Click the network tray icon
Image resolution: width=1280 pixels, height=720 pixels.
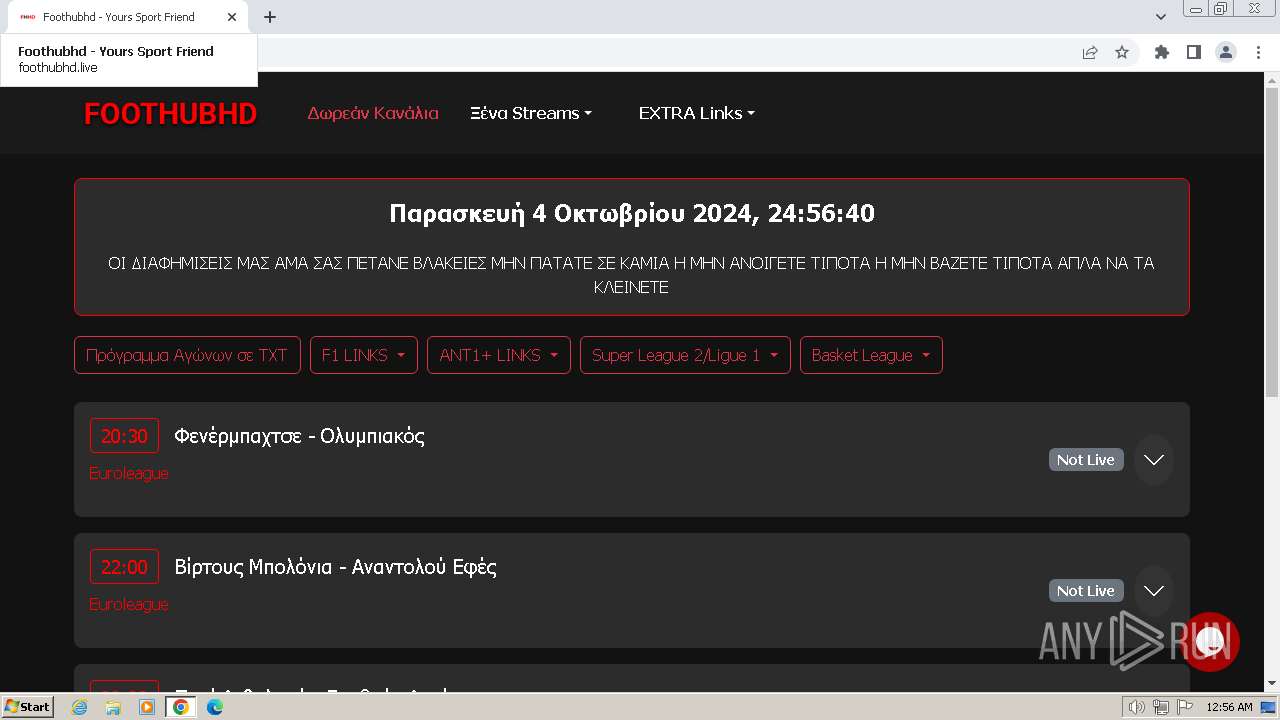(1161, 707)
